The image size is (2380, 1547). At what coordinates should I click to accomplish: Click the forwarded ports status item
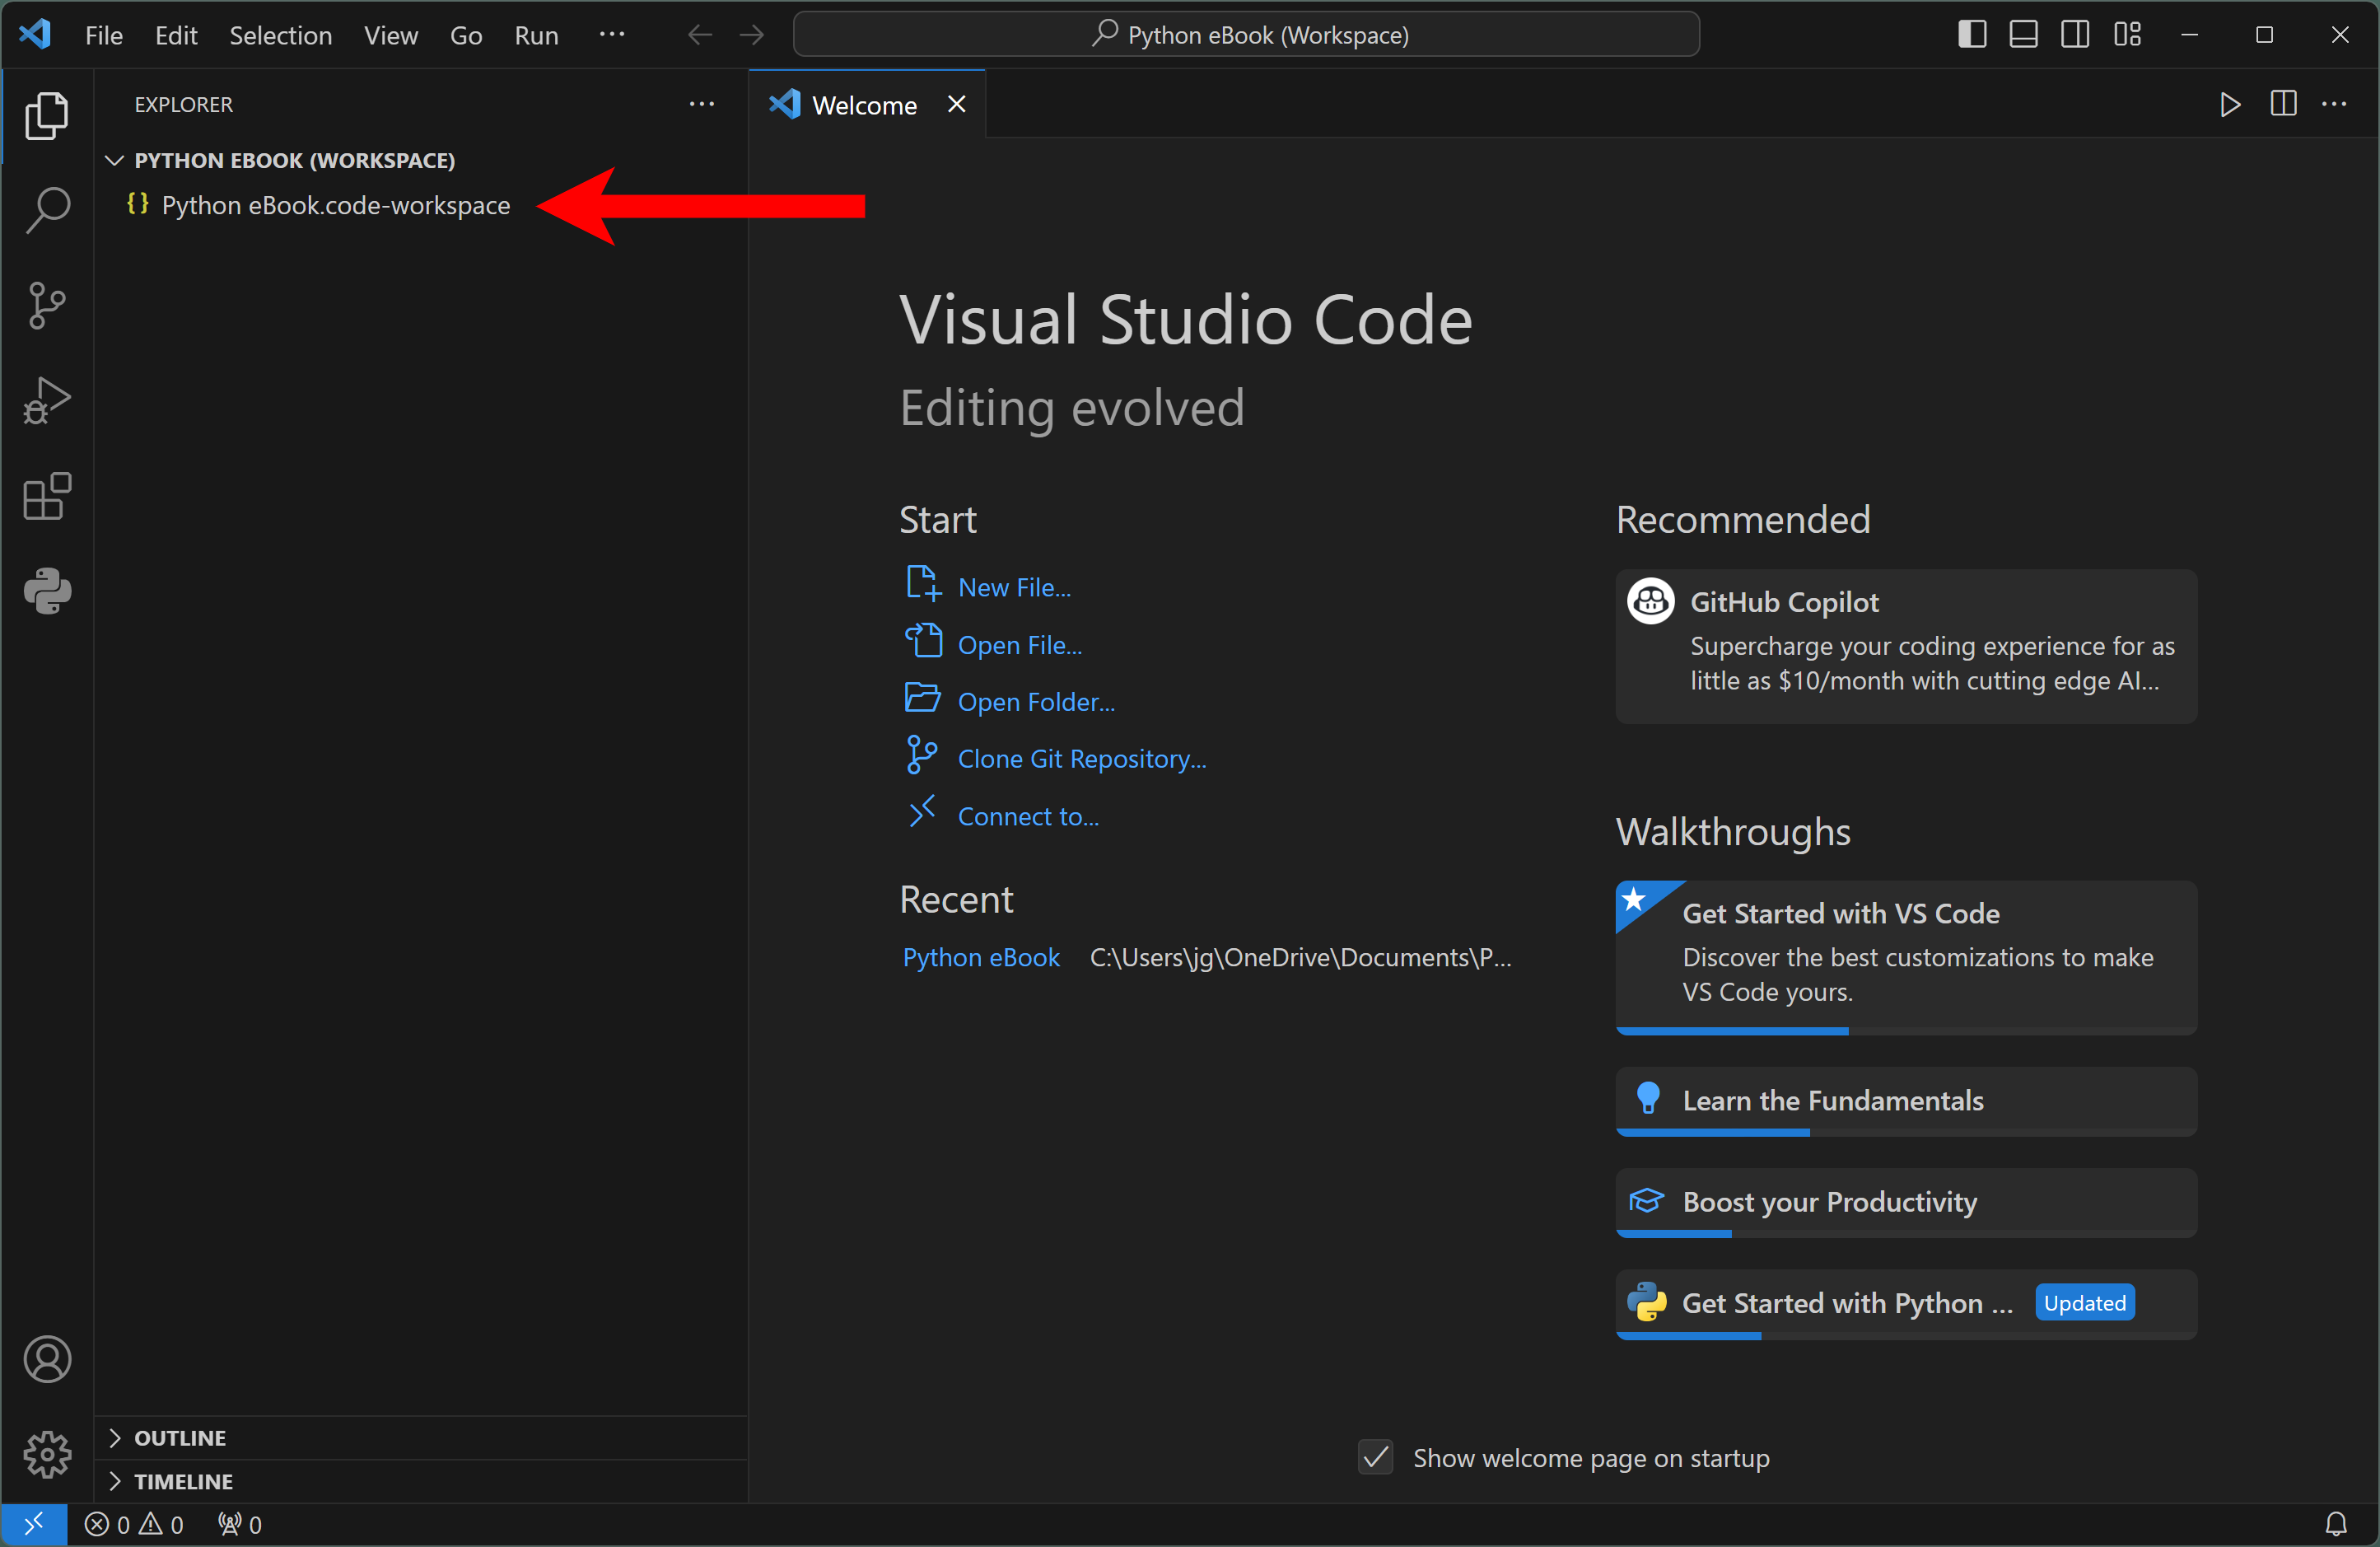pyautogui.click(x=240, y=1524)
